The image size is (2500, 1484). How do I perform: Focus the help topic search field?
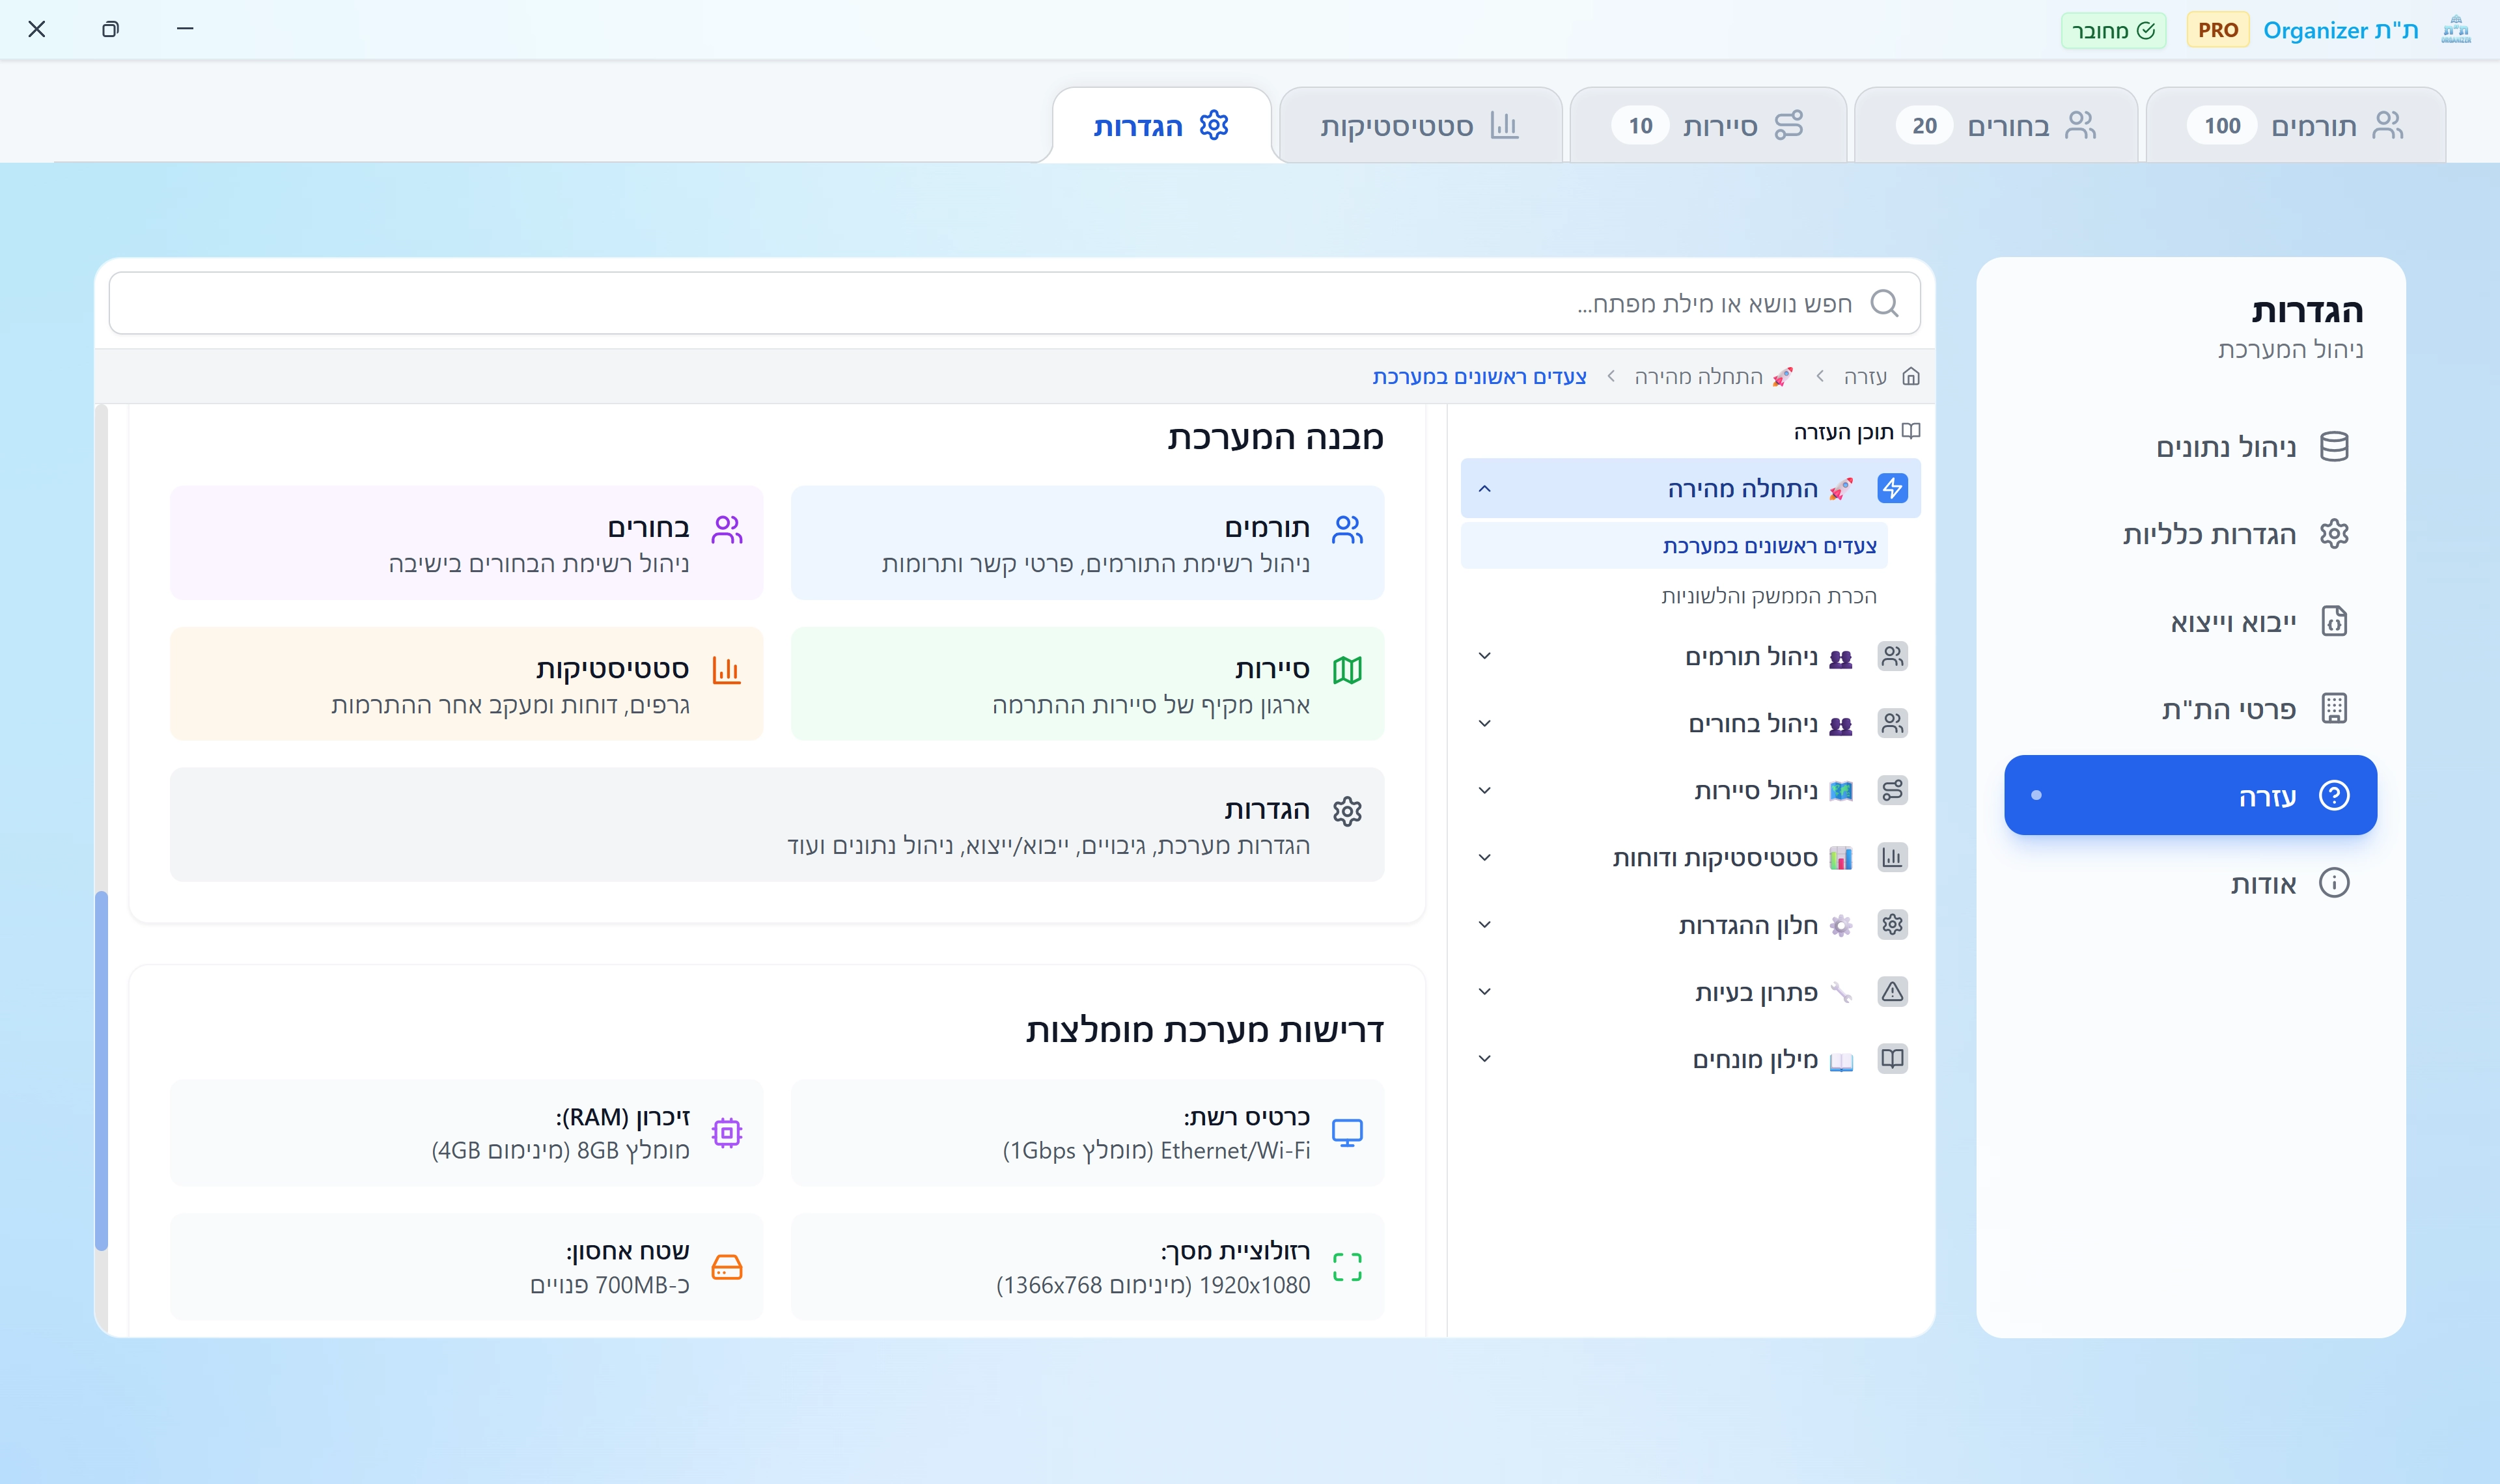[1000, 303]
